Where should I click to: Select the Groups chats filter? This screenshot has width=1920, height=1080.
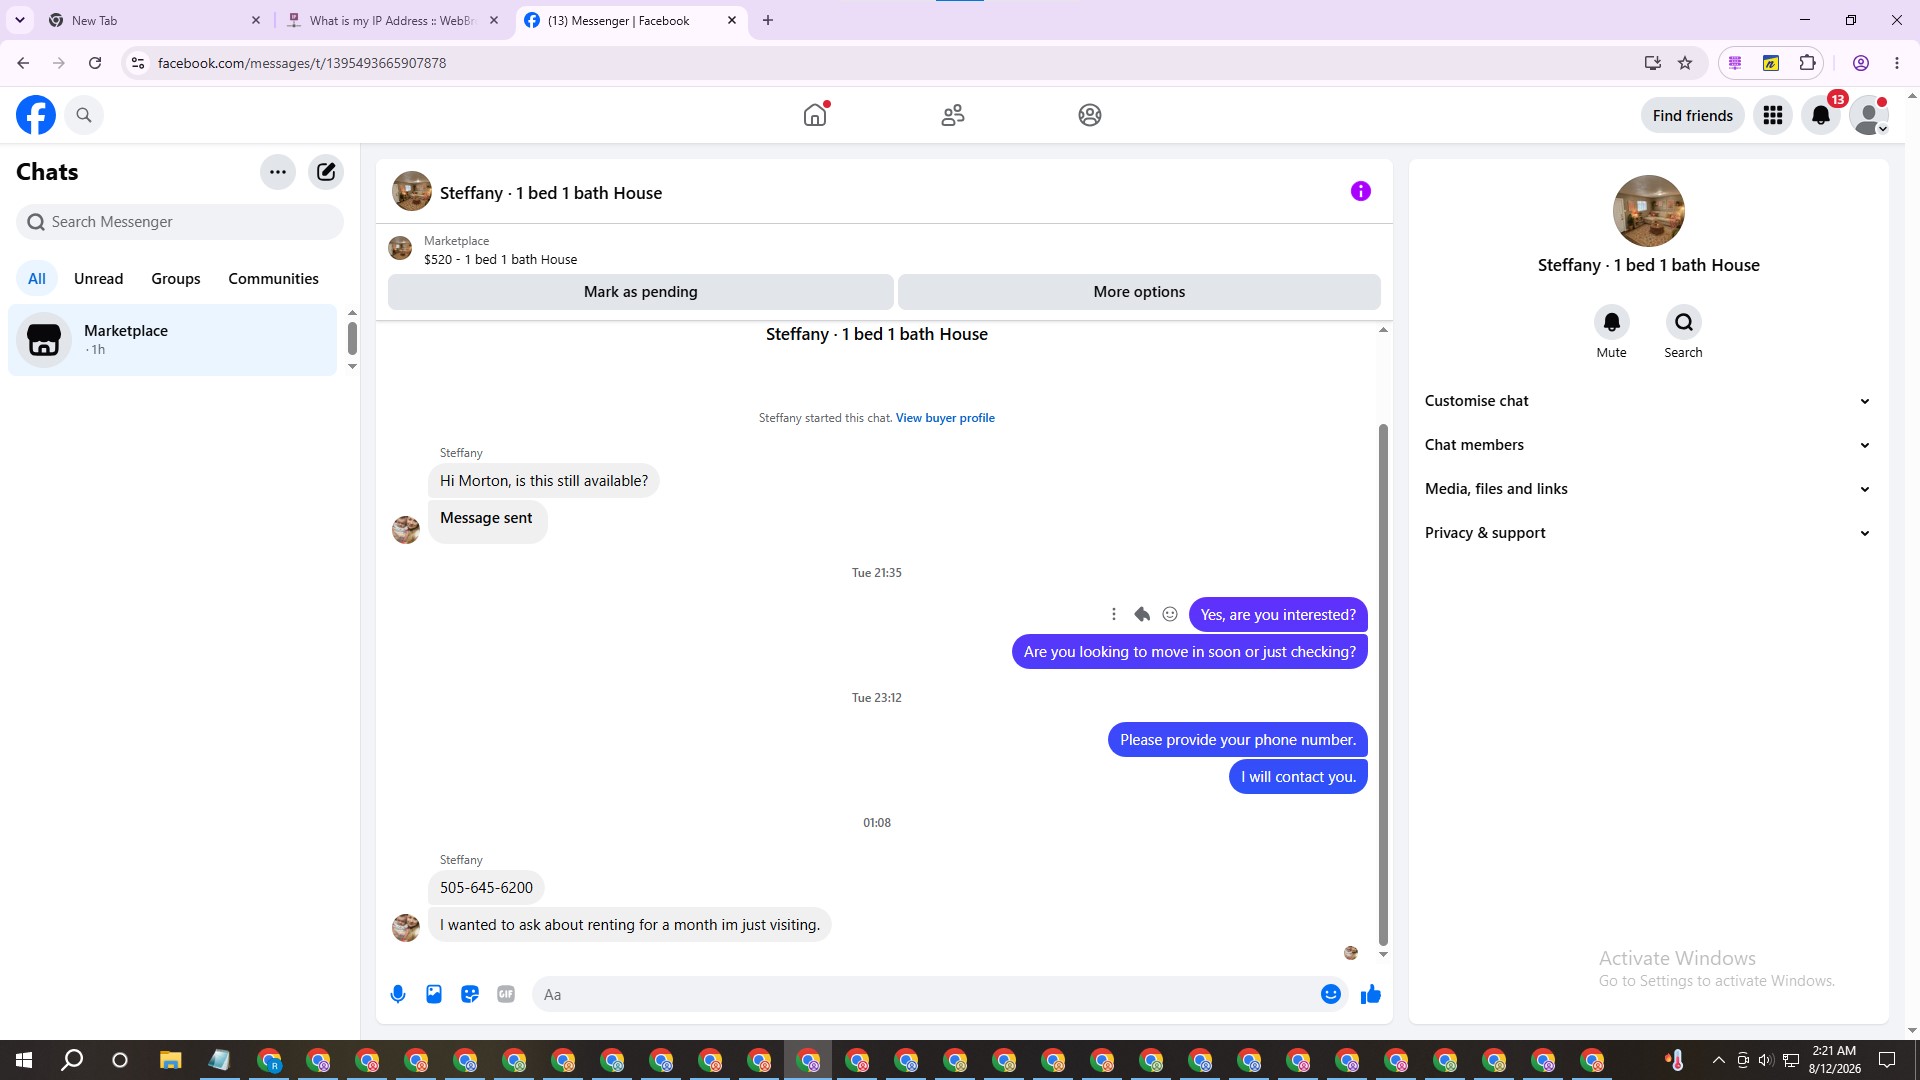click(176, 279)
